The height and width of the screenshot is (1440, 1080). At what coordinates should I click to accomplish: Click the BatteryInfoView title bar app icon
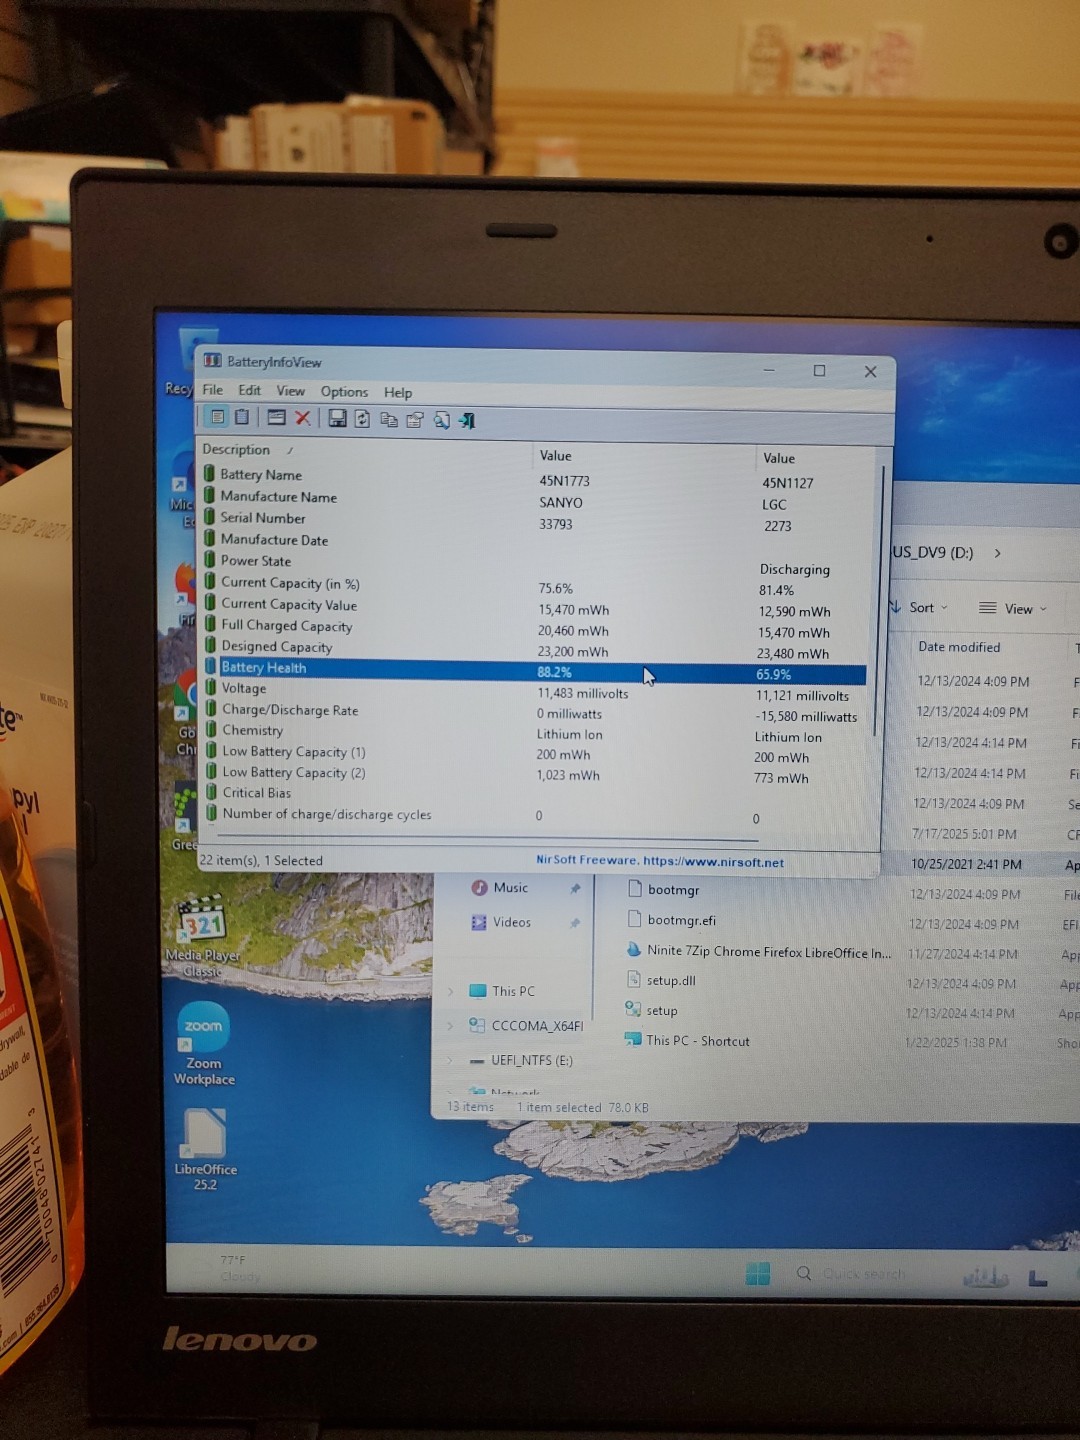[212, 360]
